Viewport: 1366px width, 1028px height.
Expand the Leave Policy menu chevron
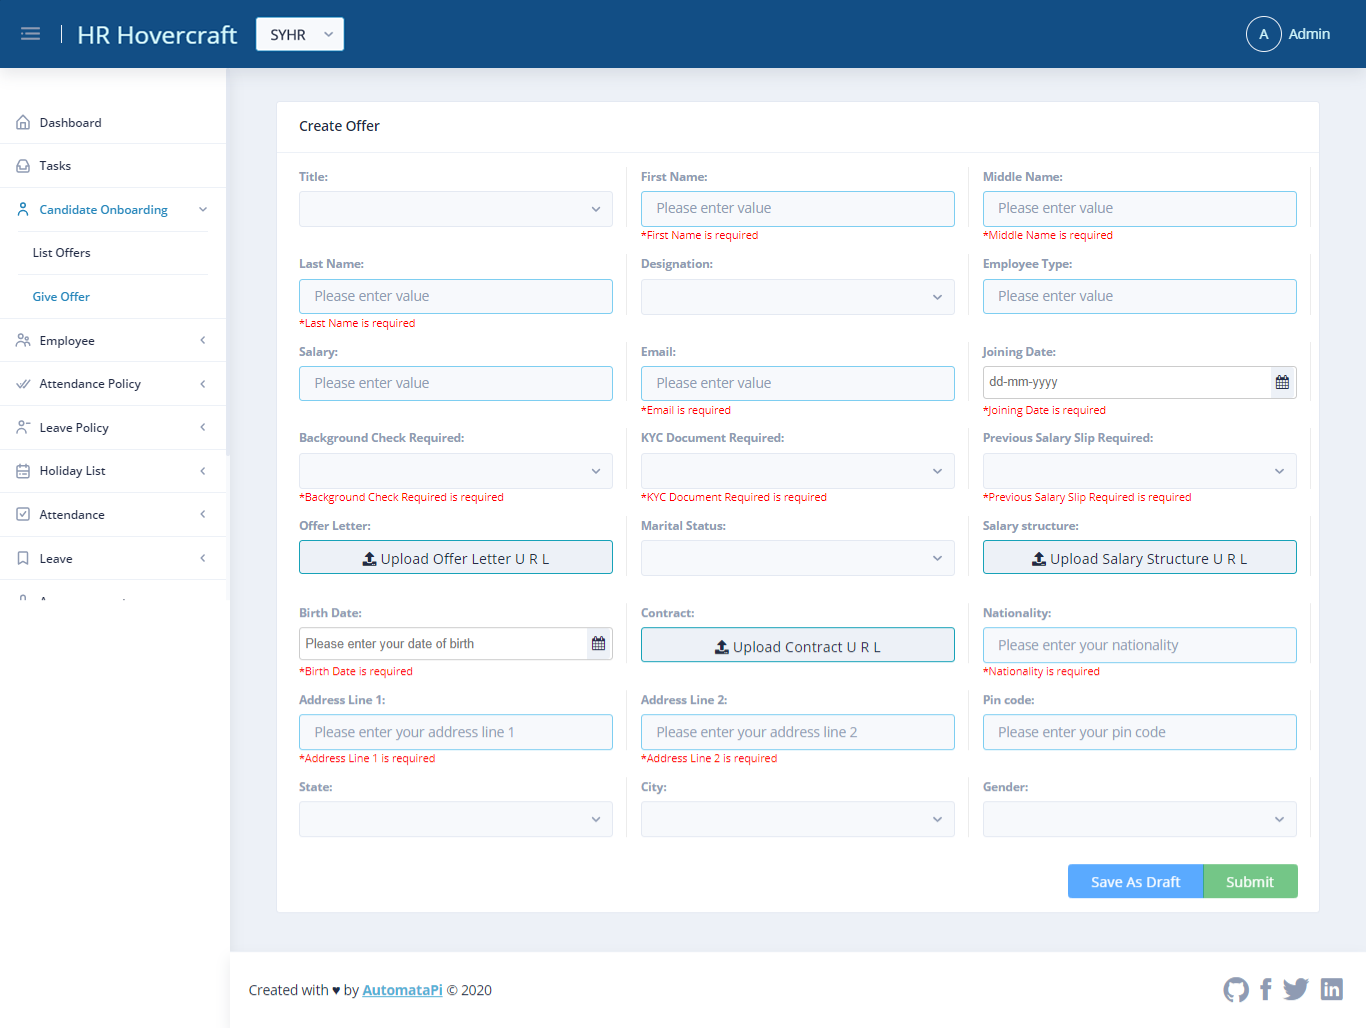203,428
